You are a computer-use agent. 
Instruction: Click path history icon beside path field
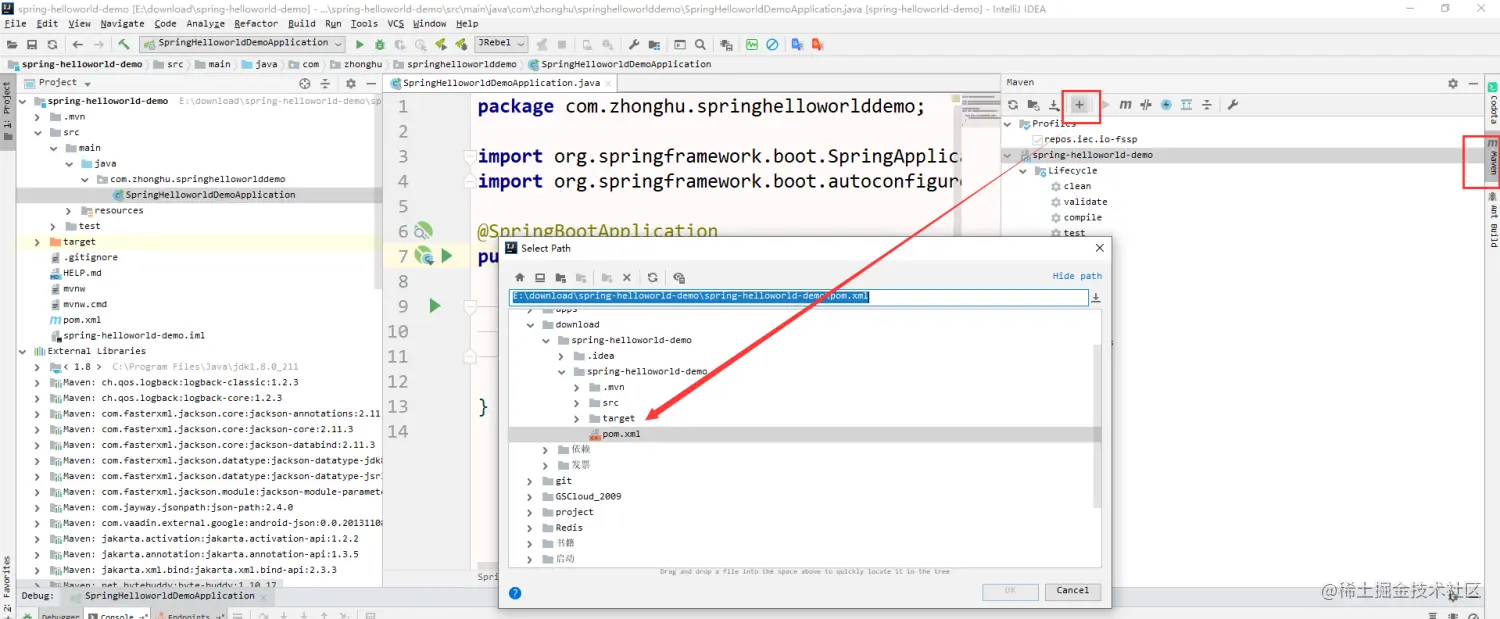[x=1096, y=298]
